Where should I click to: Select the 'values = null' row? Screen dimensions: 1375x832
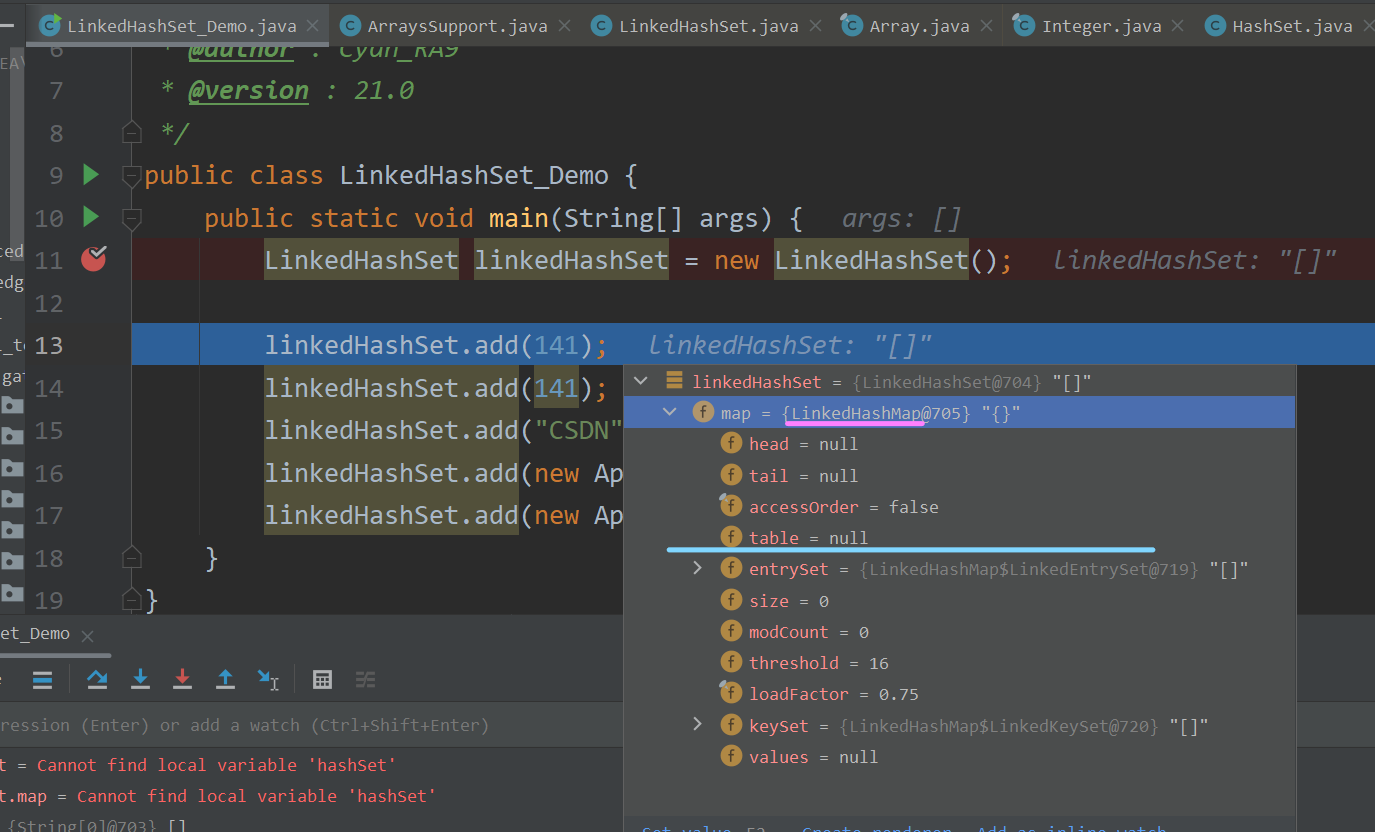(x=959, y=756)
